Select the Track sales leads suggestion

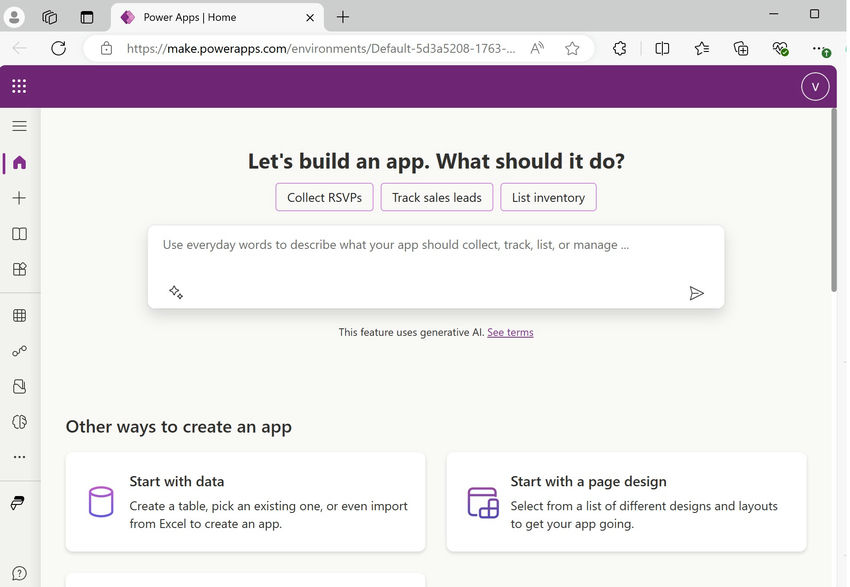[x=437, y=197]
